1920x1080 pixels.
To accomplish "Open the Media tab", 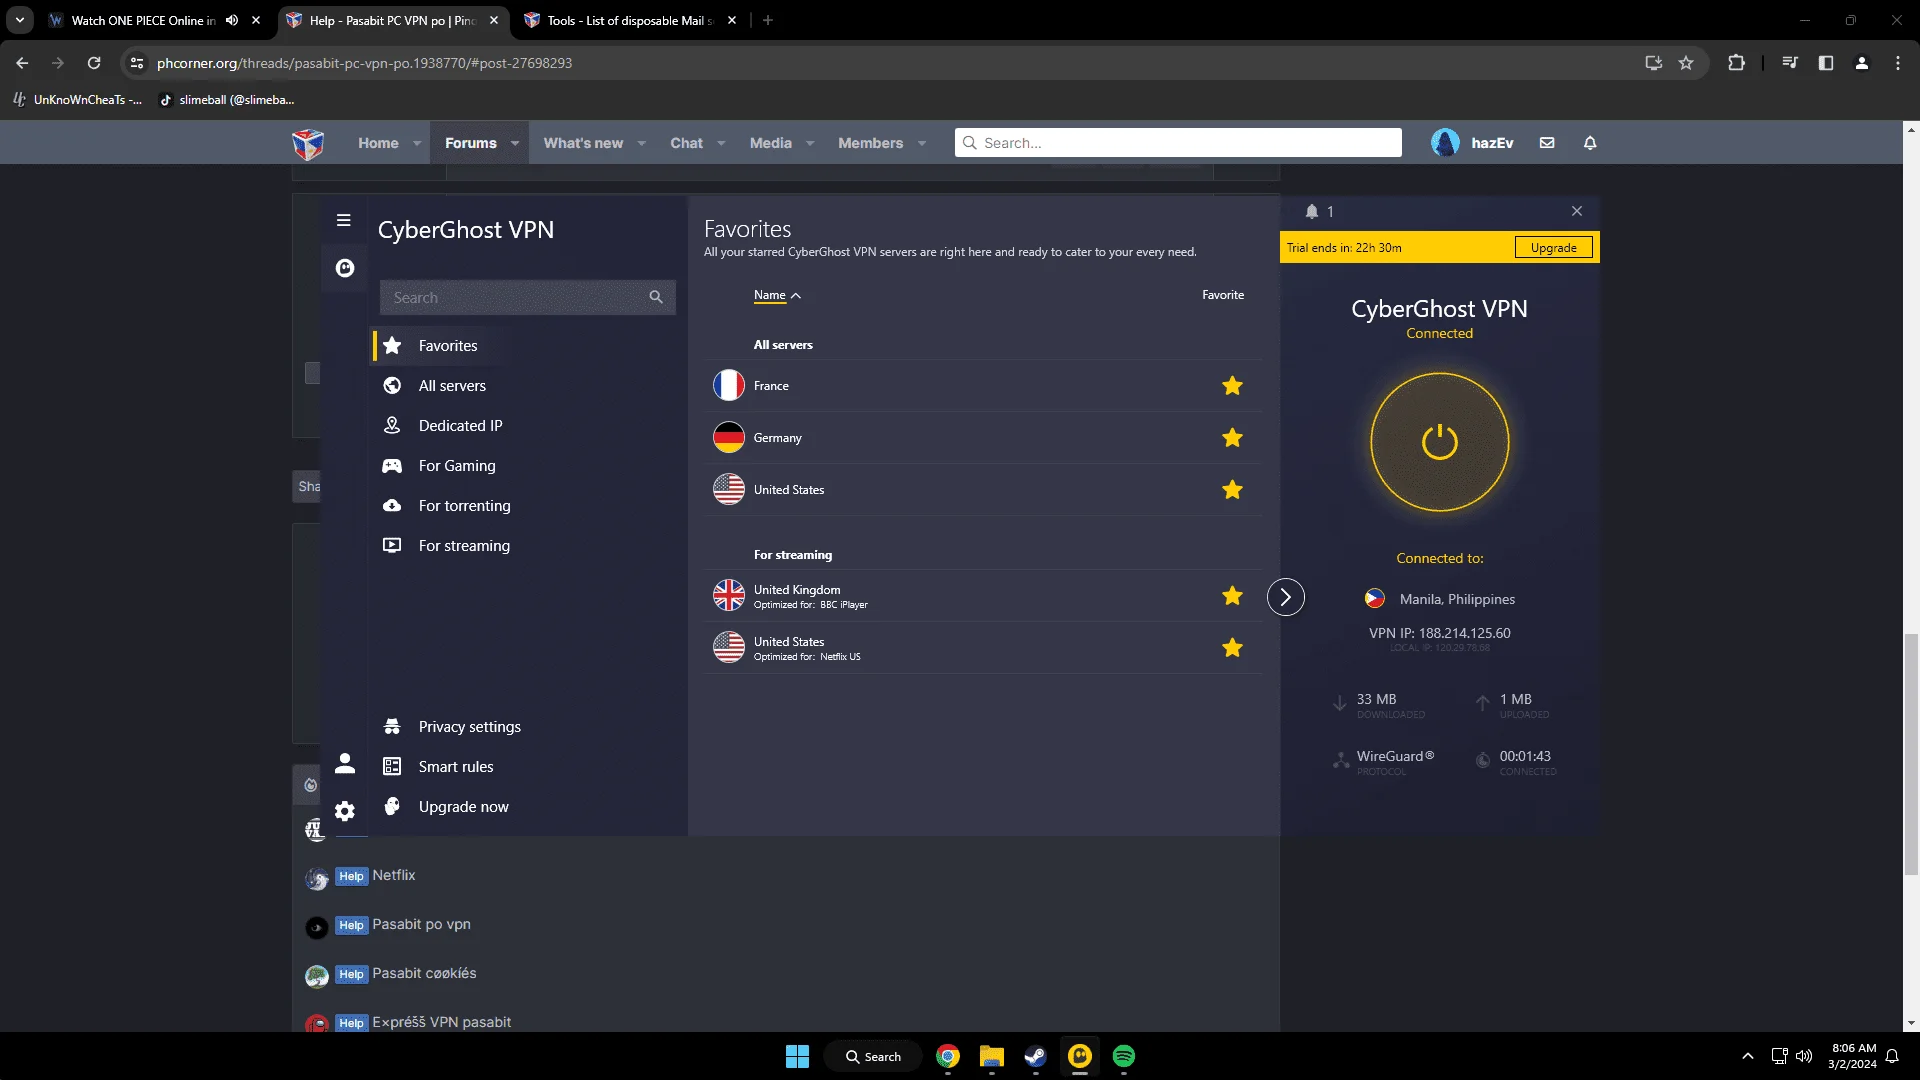I will 770,143.
